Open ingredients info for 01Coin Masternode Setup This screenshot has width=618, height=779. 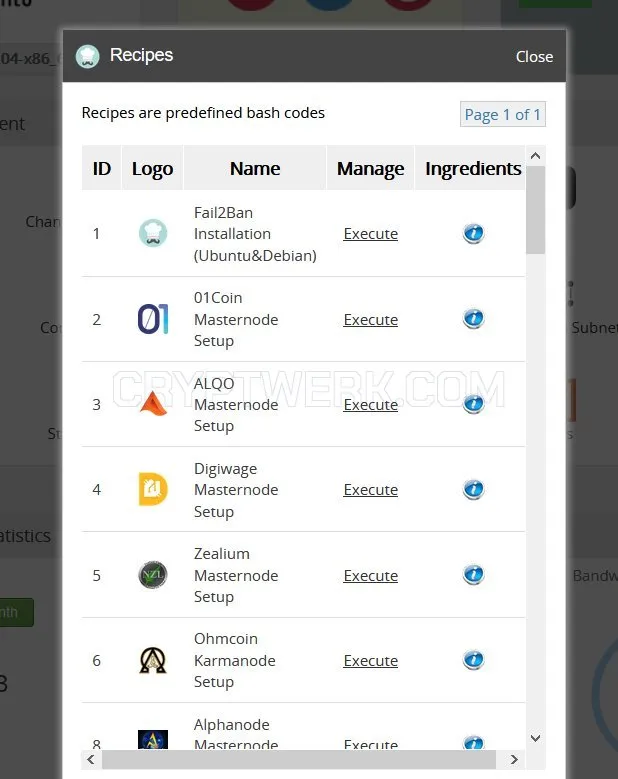[473, 319]
